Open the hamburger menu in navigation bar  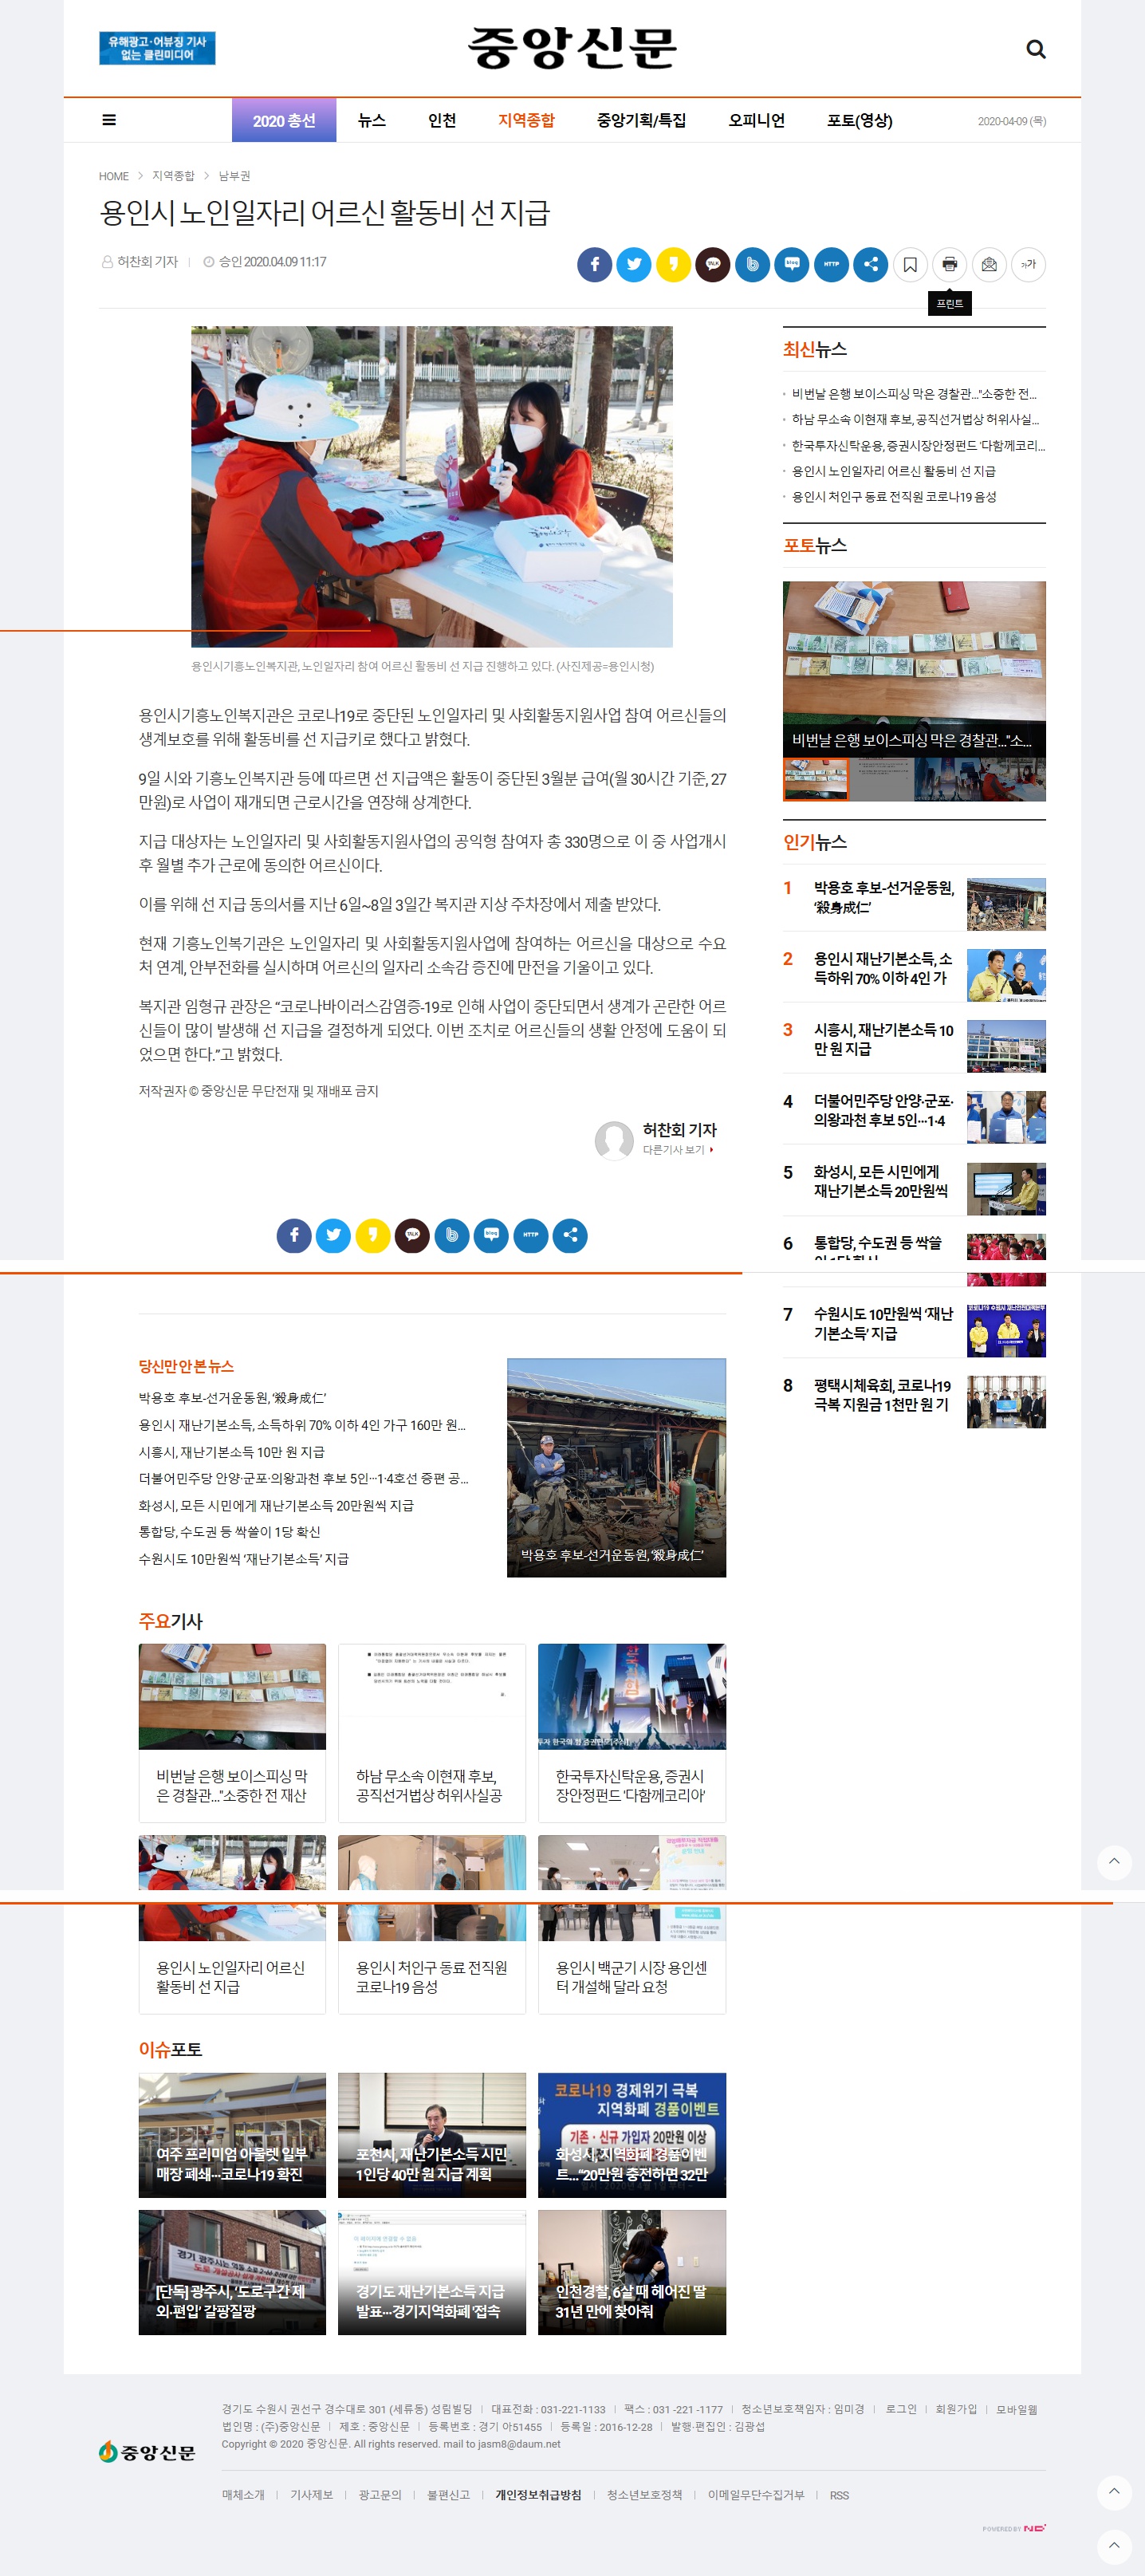pyautogui.click(x=109, y=120)
